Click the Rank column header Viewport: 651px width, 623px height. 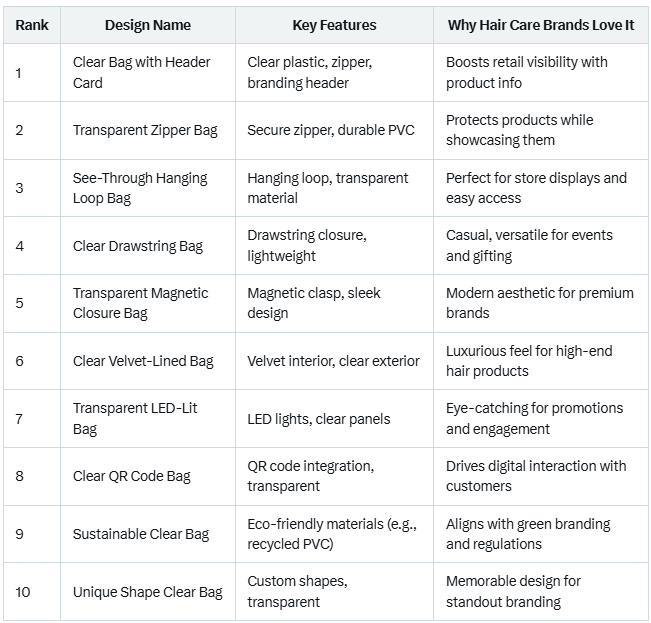[x=33, y=25]
